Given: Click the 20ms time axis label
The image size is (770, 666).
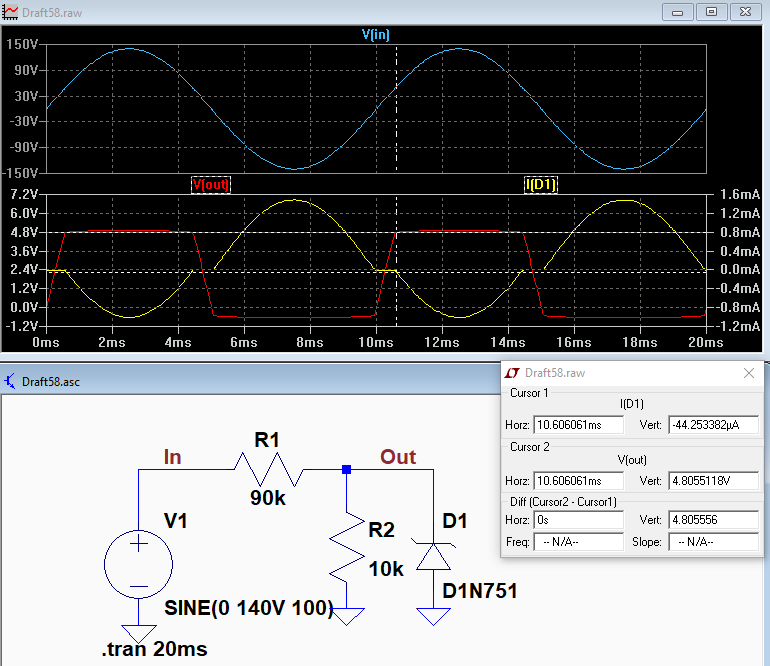Looking at the screenshot, I should coord(706,342).
